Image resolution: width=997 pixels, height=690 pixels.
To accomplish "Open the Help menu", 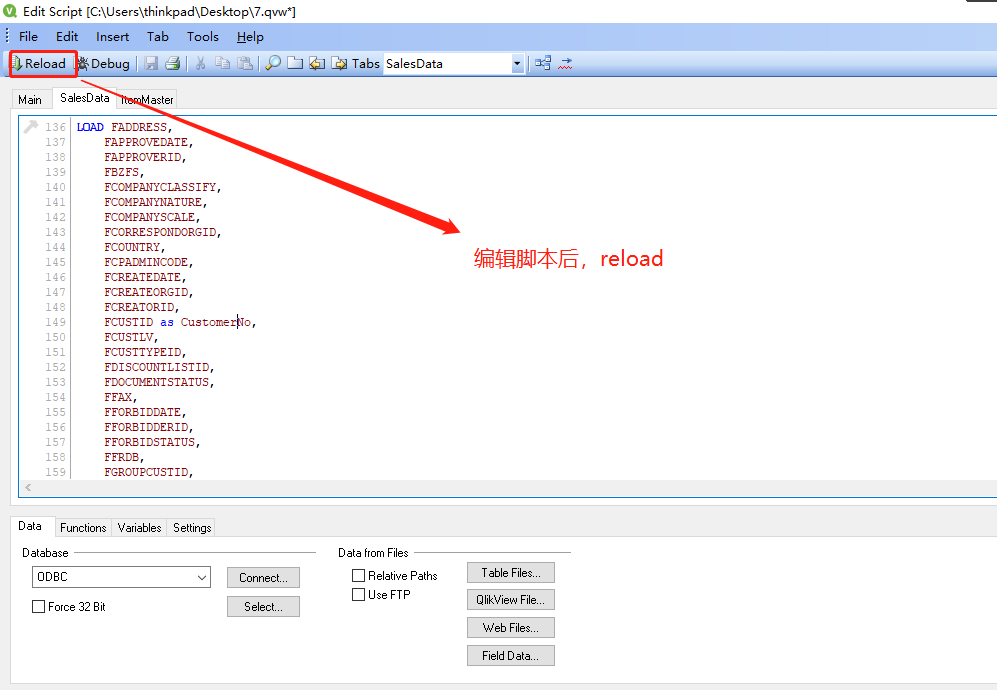I will [x=250, y=37].
